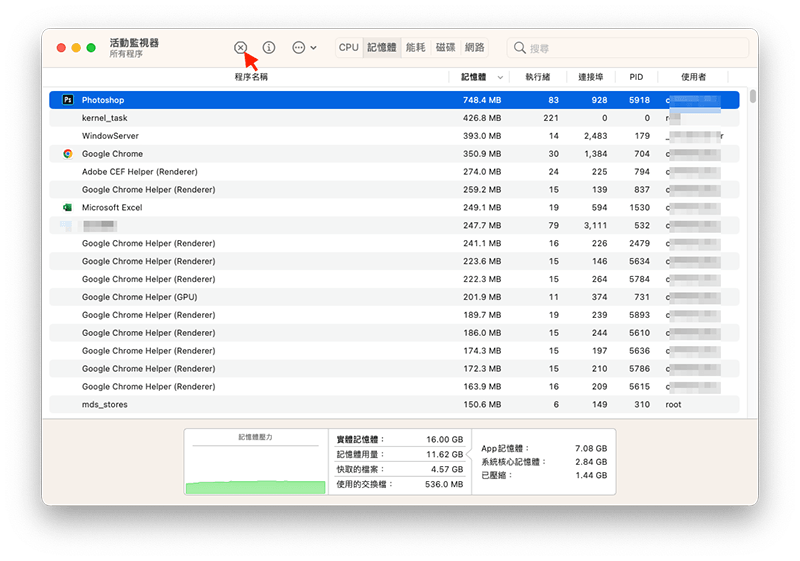The image size is (800, 561).
Task: Click the 使用的交換檔 536.0 MB entry
Action: (x=399, y=484)
